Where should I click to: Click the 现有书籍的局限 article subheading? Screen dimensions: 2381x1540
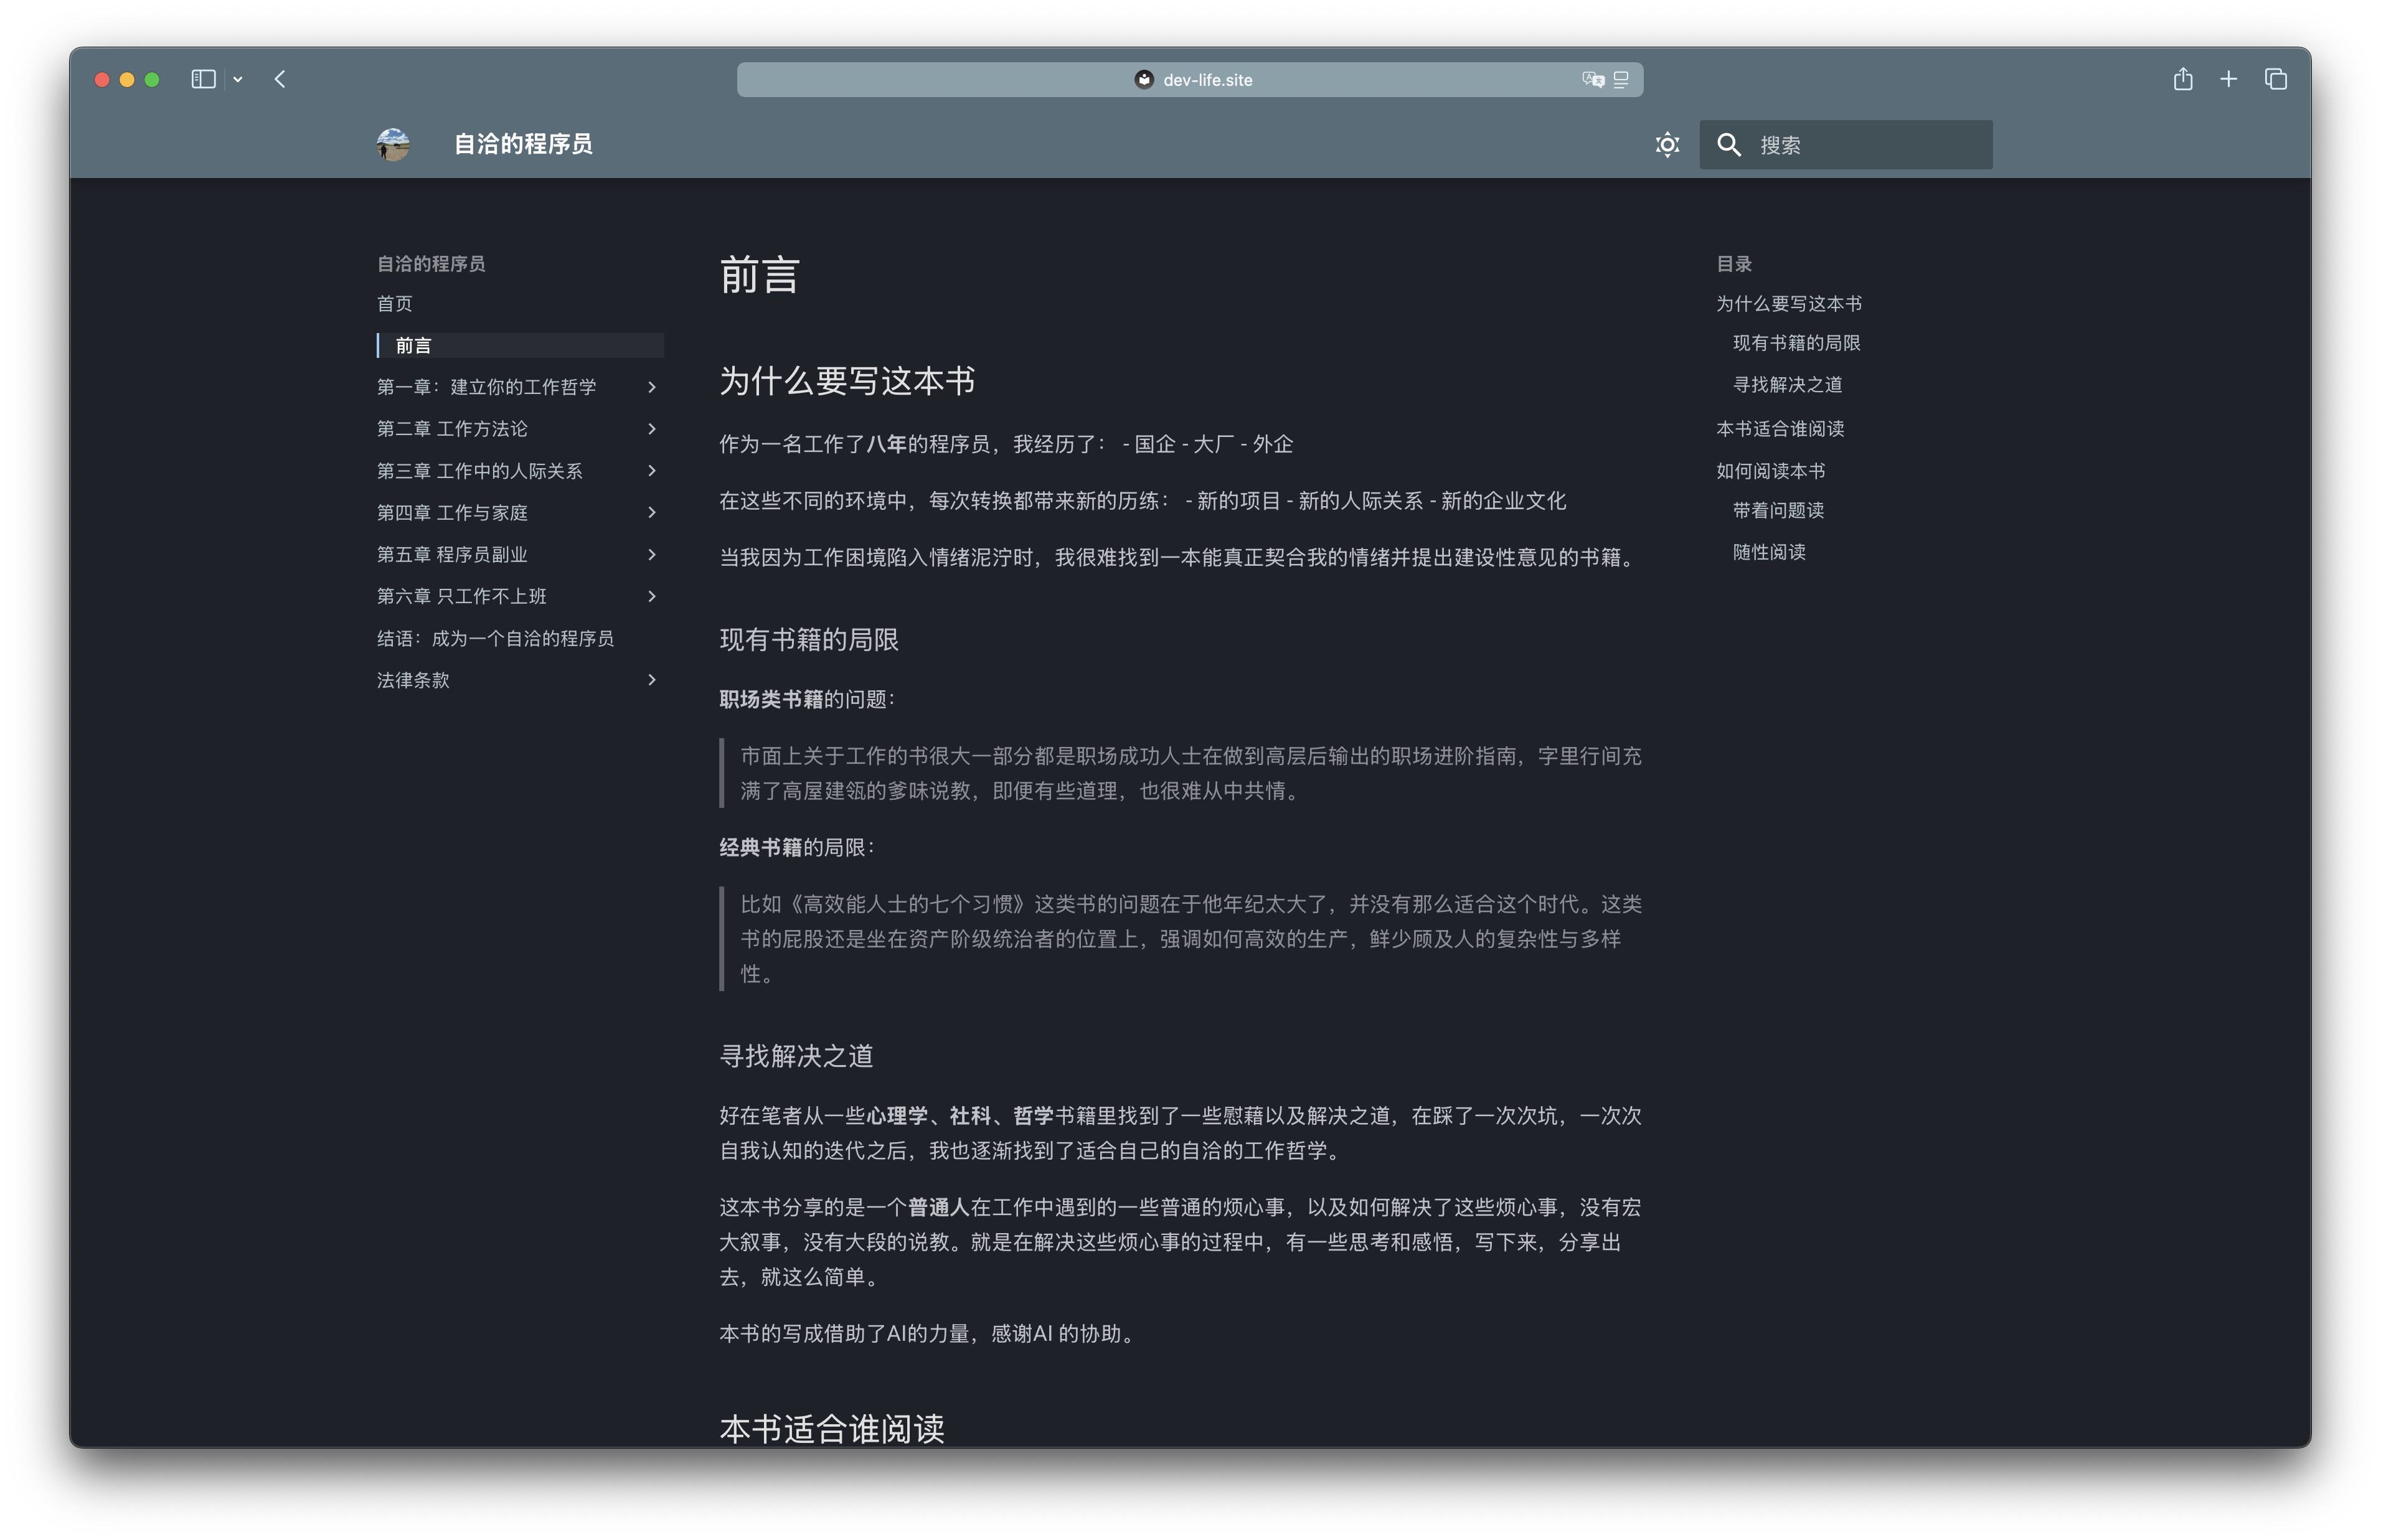pos(809,640)
